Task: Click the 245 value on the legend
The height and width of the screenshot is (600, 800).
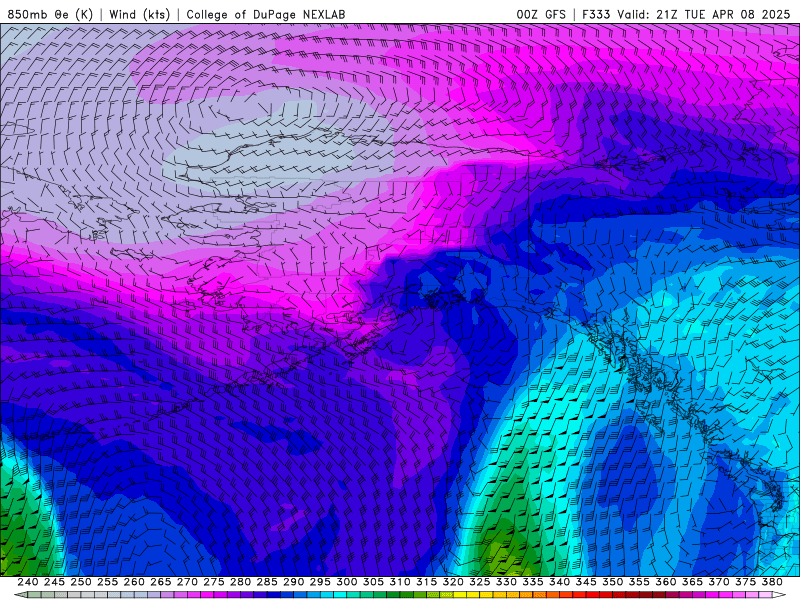Action: (54, 582)
